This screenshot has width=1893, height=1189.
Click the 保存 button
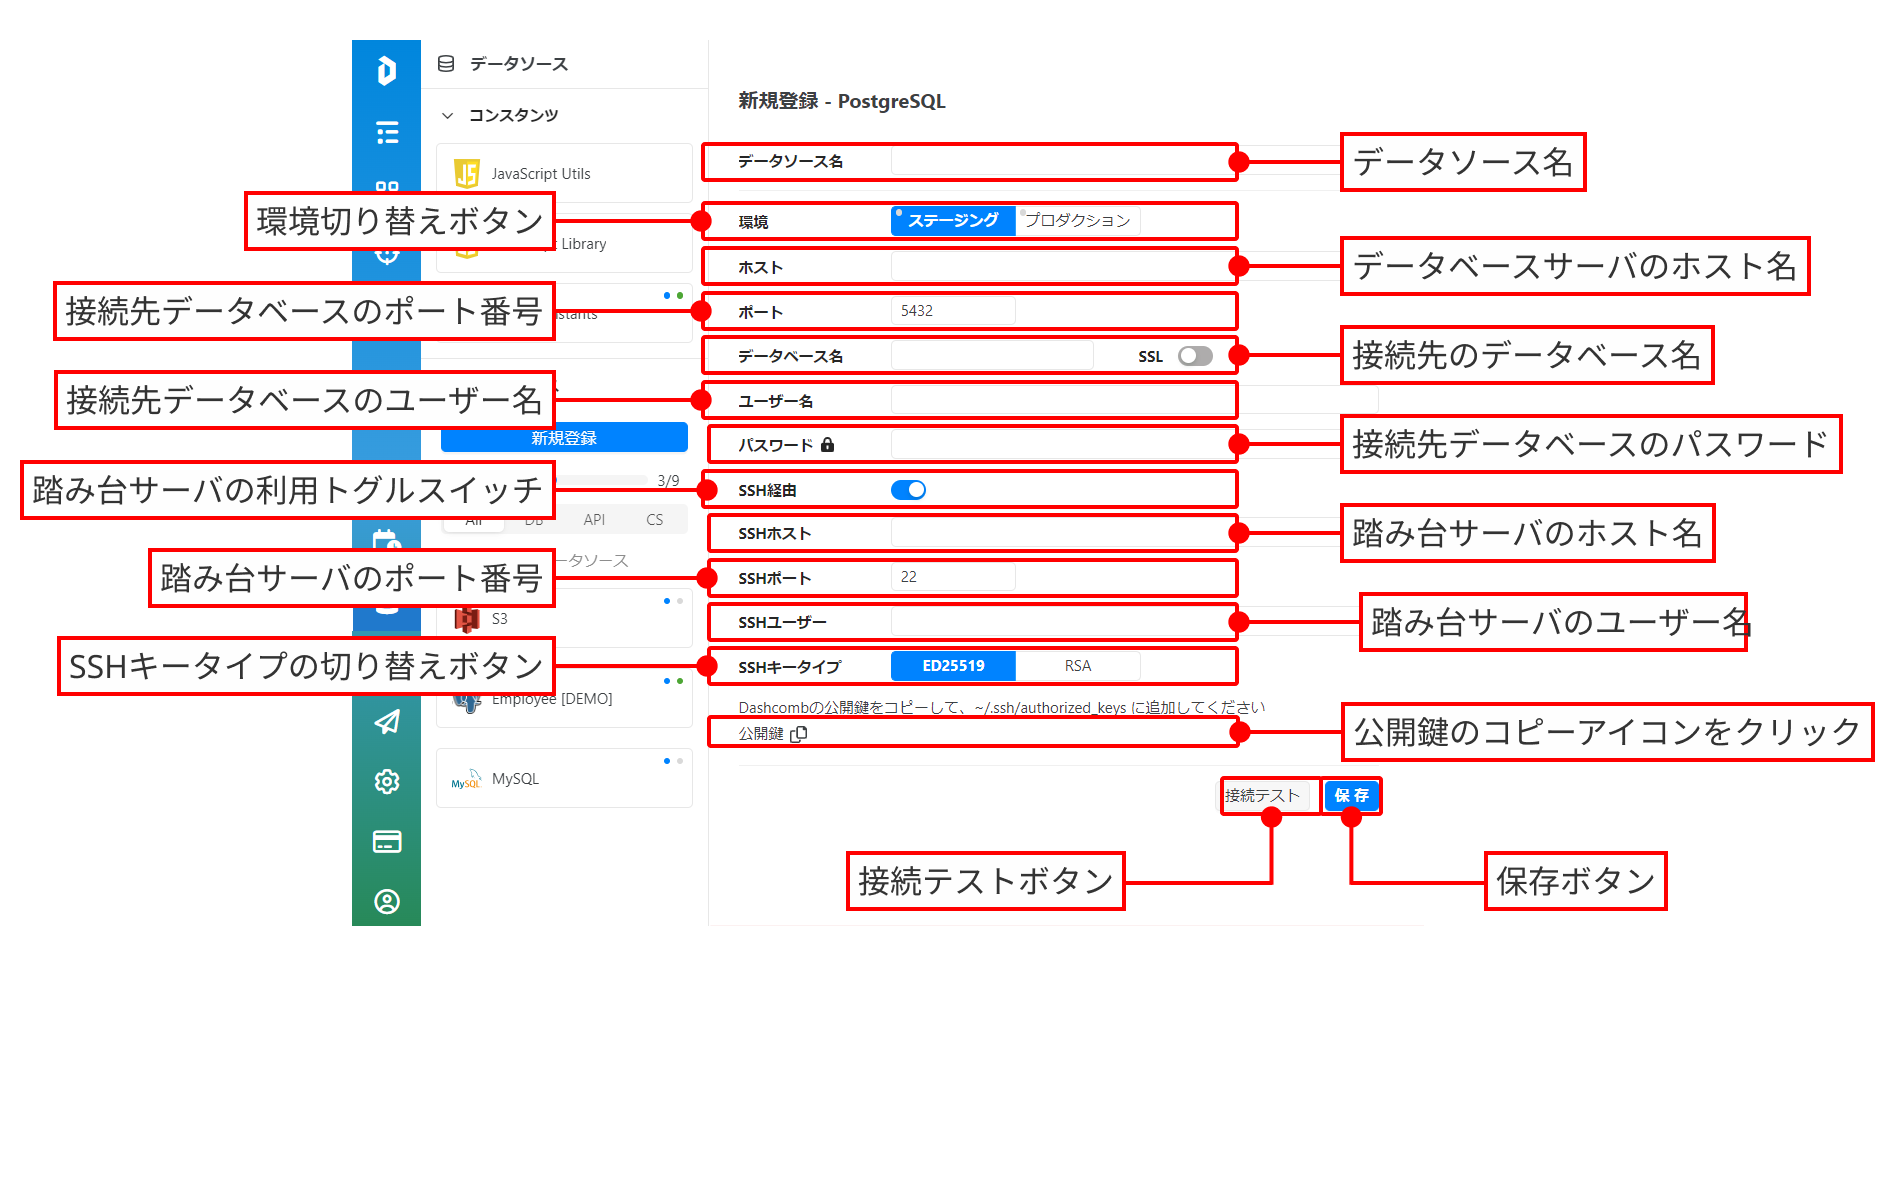pyautogui.click(x=1351, y=796)
